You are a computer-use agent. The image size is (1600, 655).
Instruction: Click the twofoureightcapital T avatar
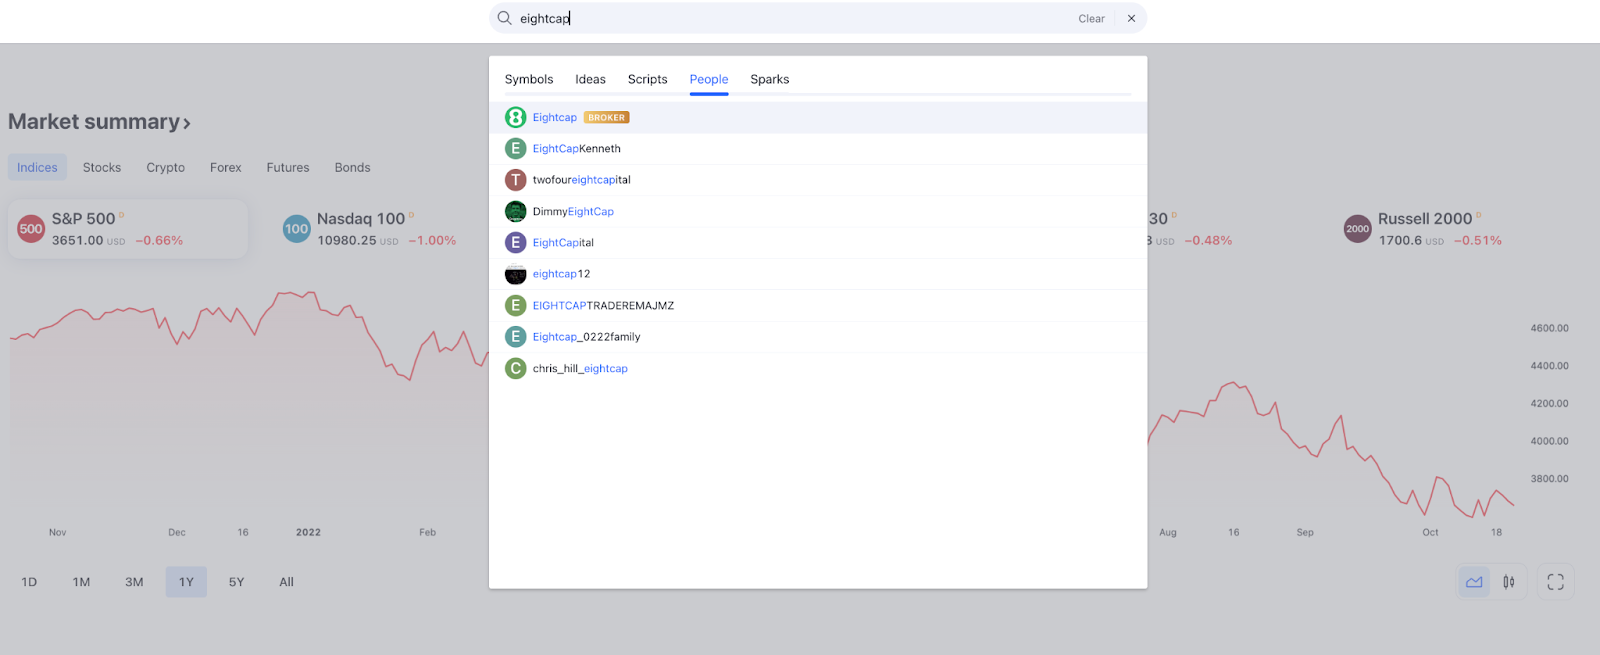515,180
